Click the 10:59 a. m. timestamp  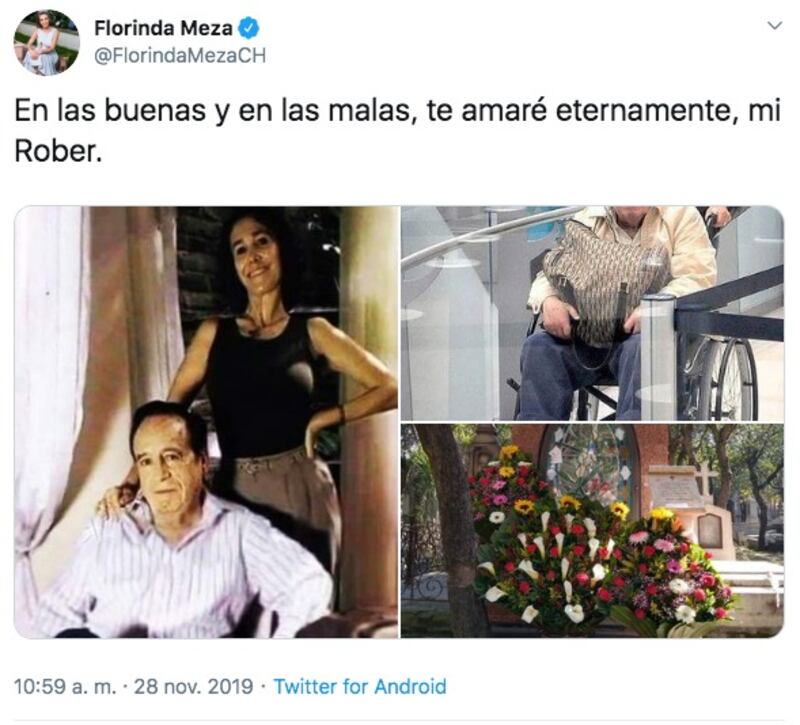65,687
